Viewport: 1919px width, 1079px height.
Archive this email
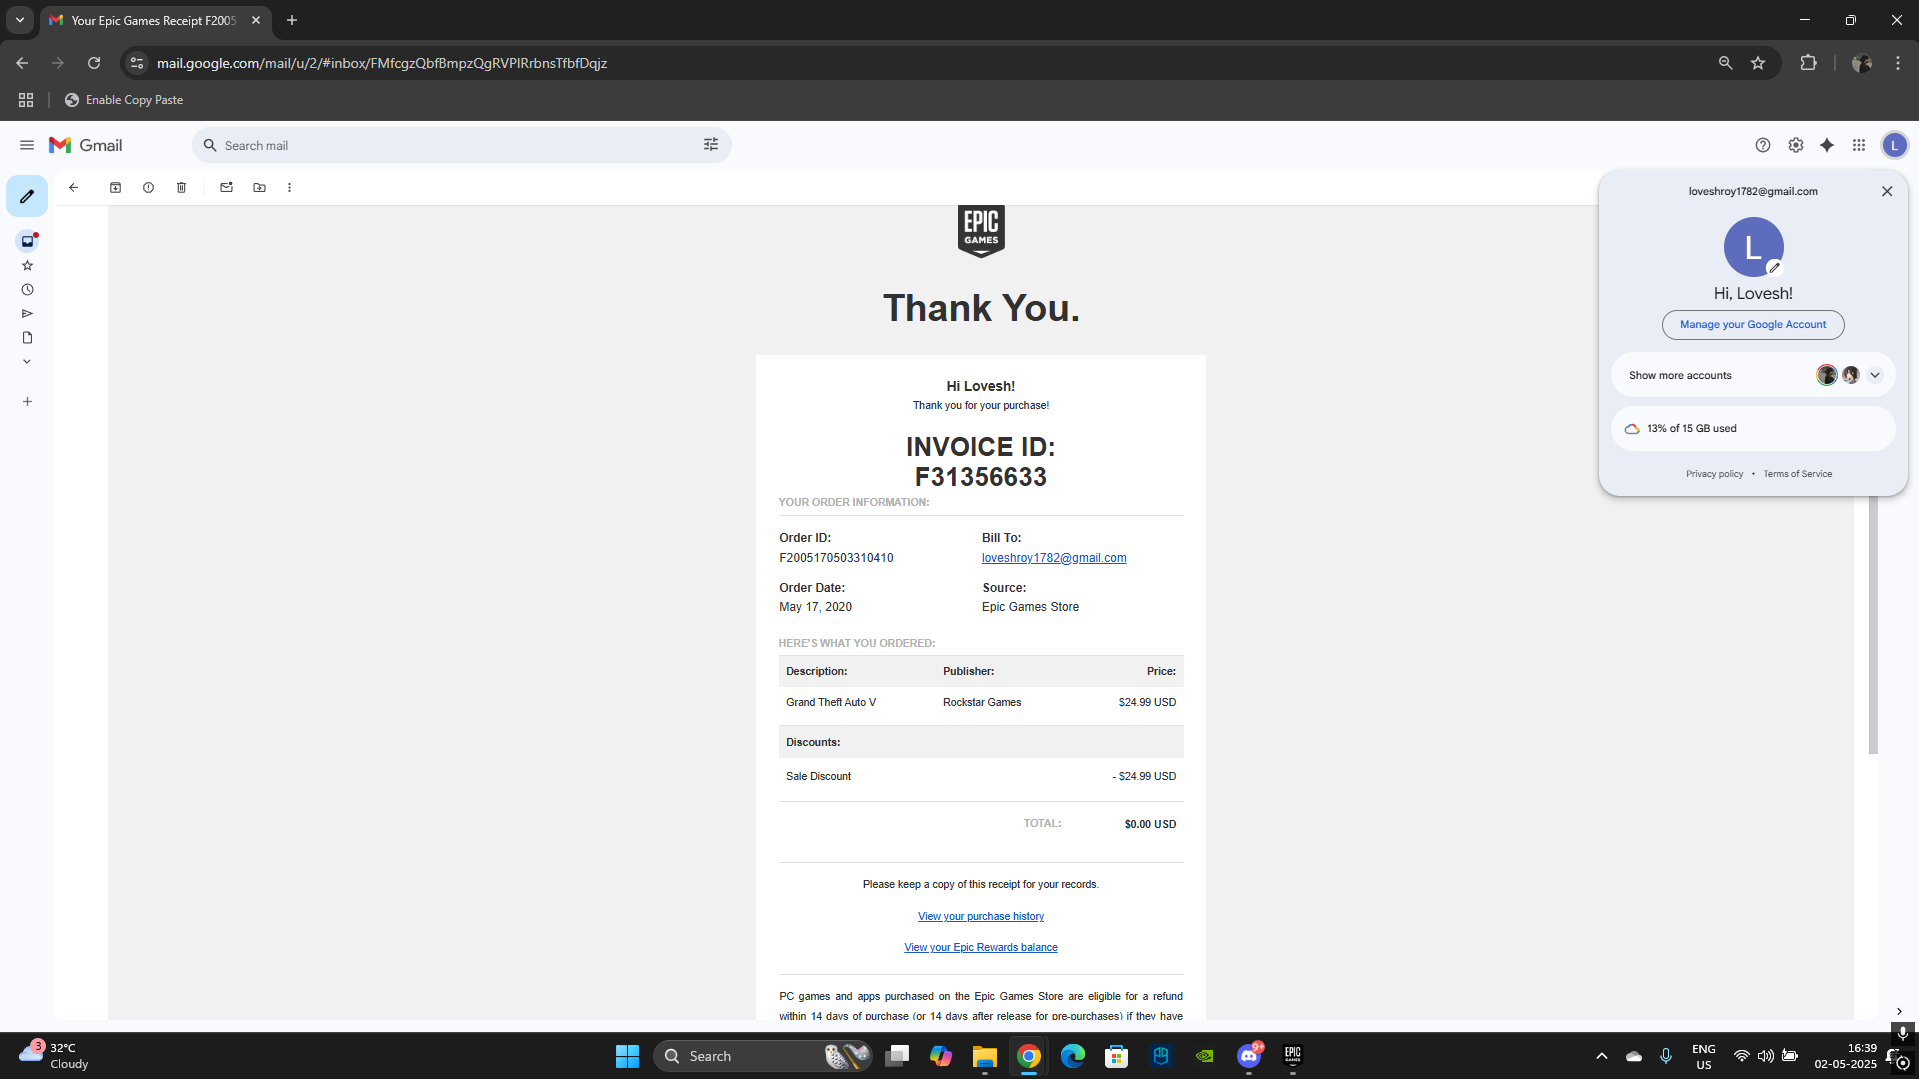(x=115, y=187)
